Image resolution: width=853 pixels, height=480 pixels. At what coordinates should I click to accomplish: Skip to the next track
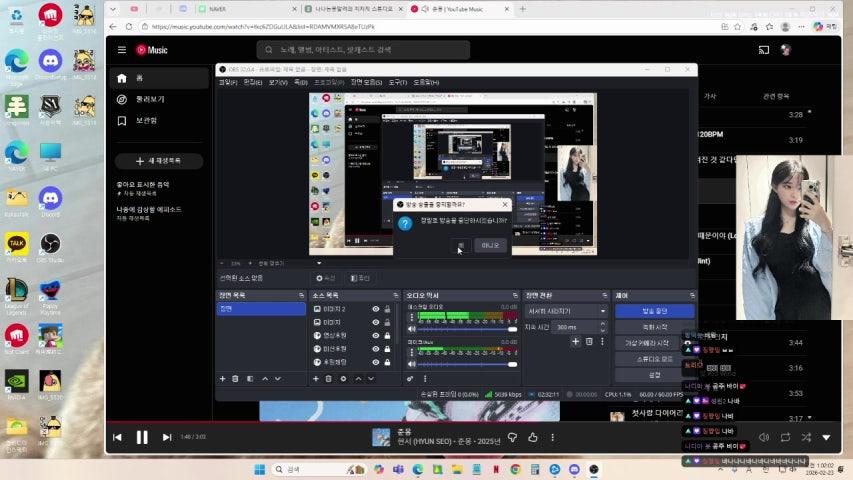click(x=167, y=437)
